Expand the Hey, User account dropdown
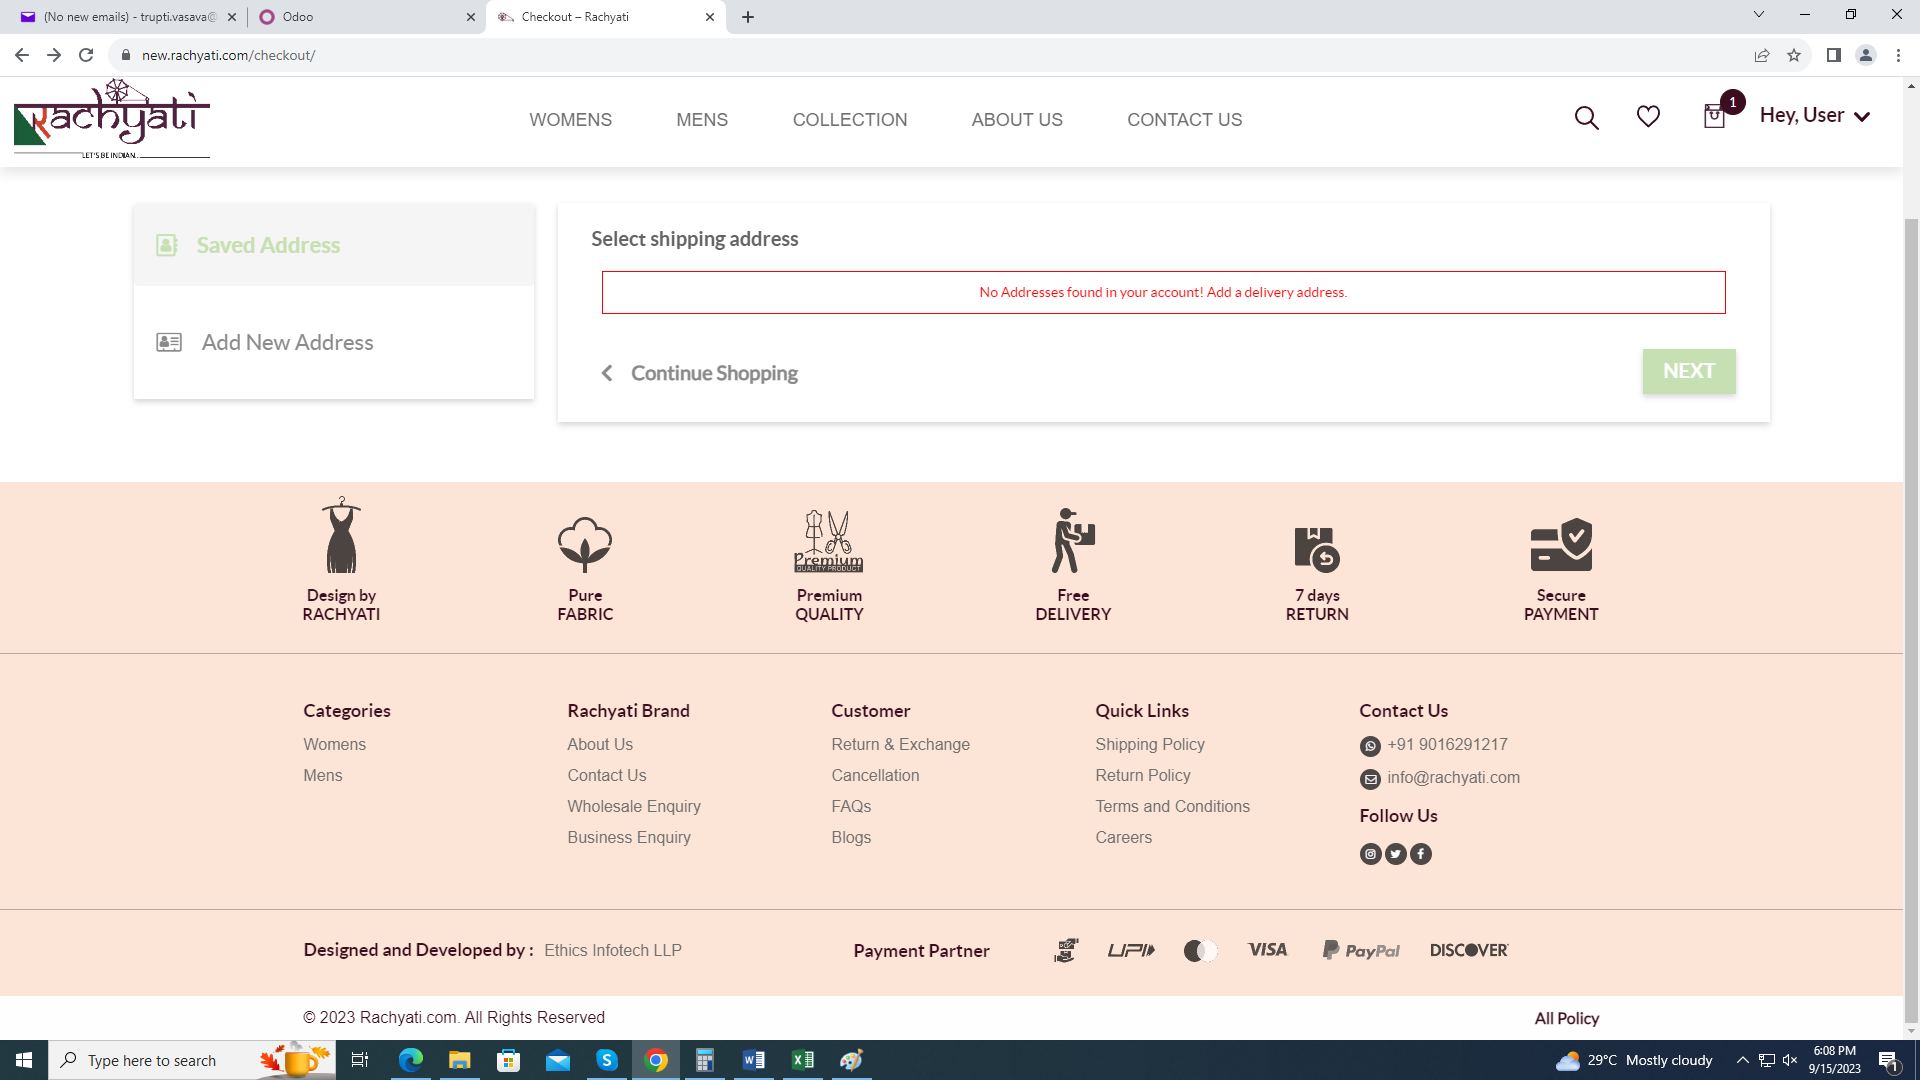Viewport: 1920px width, 1080px height. (x=1814, y=116)
